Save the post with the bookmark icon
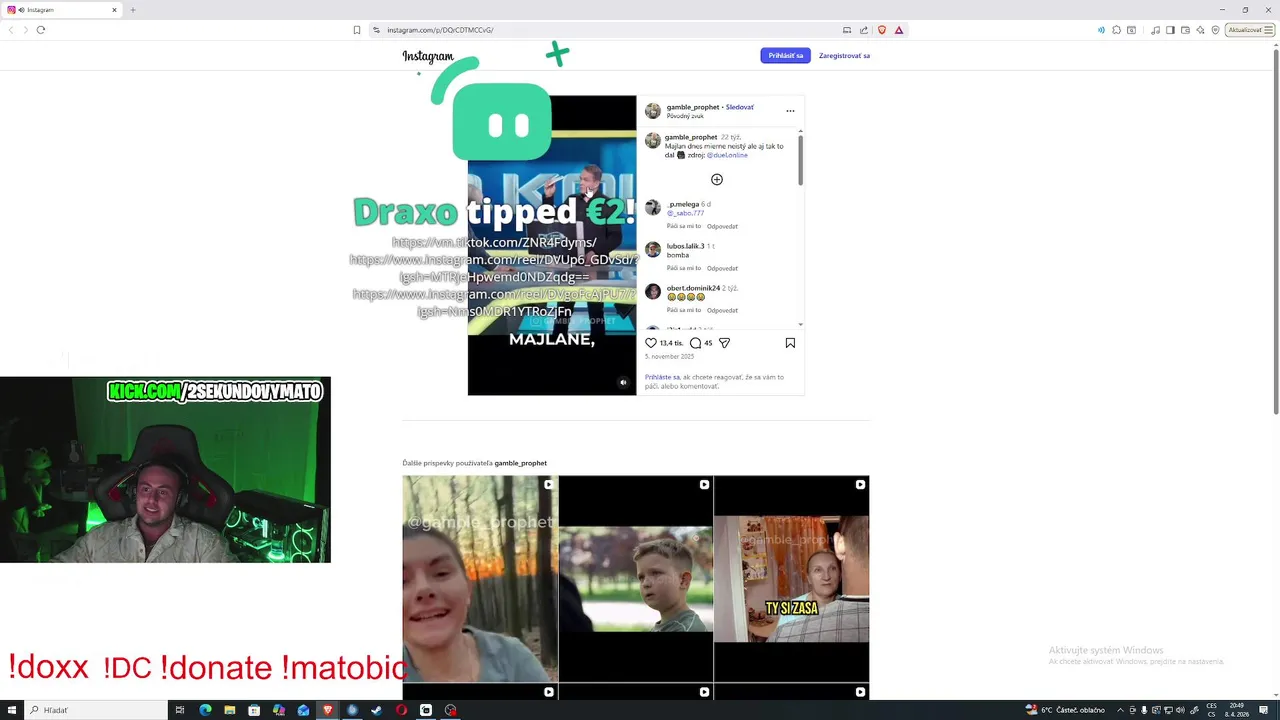The image size is (1280, 720). click(x=790, y=343)
